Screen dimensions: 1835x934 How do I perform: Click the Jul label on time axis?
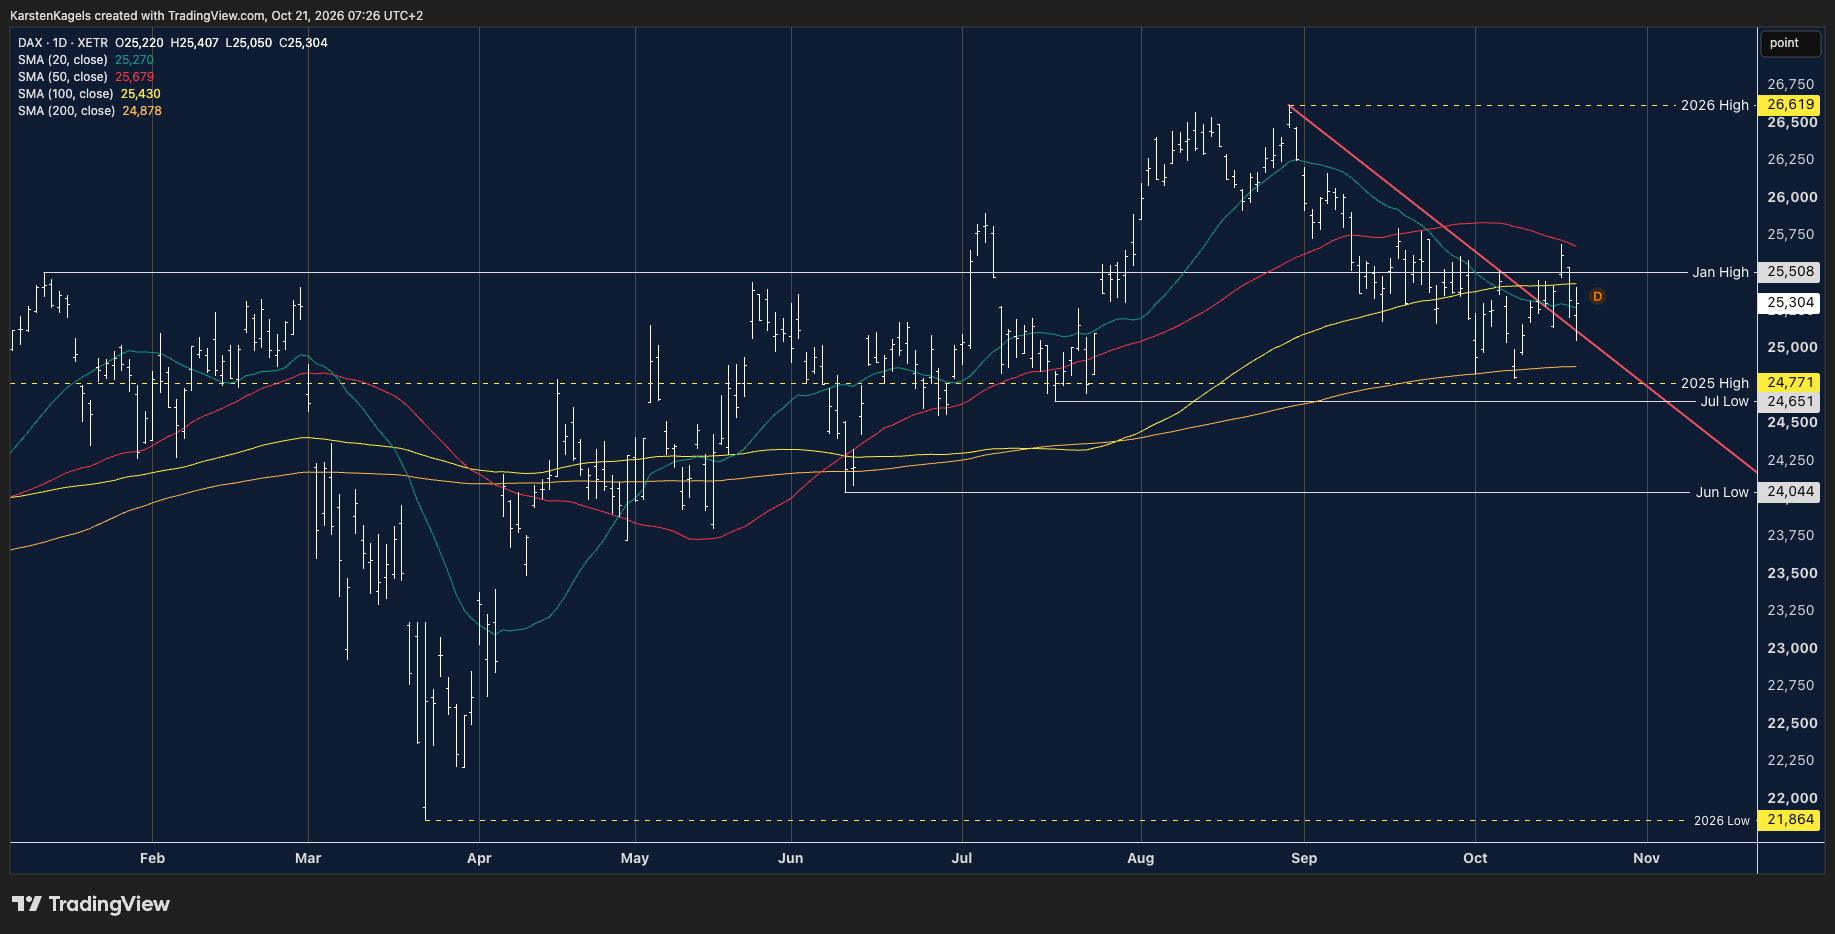click(x=962, y=858)
